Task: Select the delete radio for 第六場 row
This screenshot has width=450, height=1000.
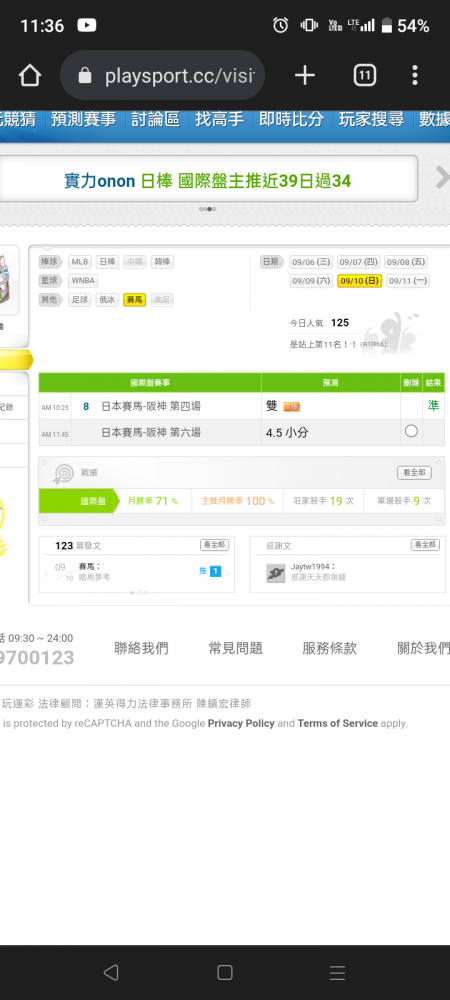Action: [411, 432]
